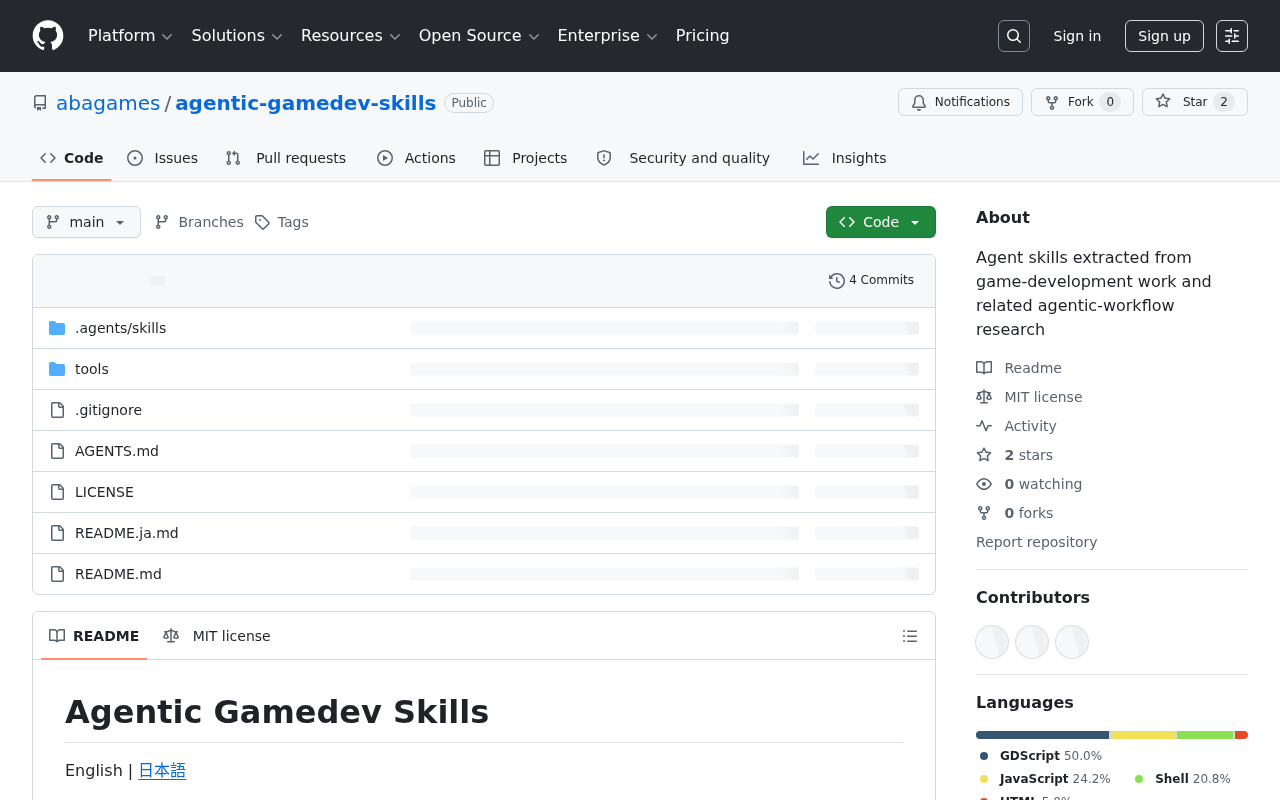Open the appearance settings sliders icon
Image resolution: width=1280 pixels, height=800 pixels.
coord(1232,36)
